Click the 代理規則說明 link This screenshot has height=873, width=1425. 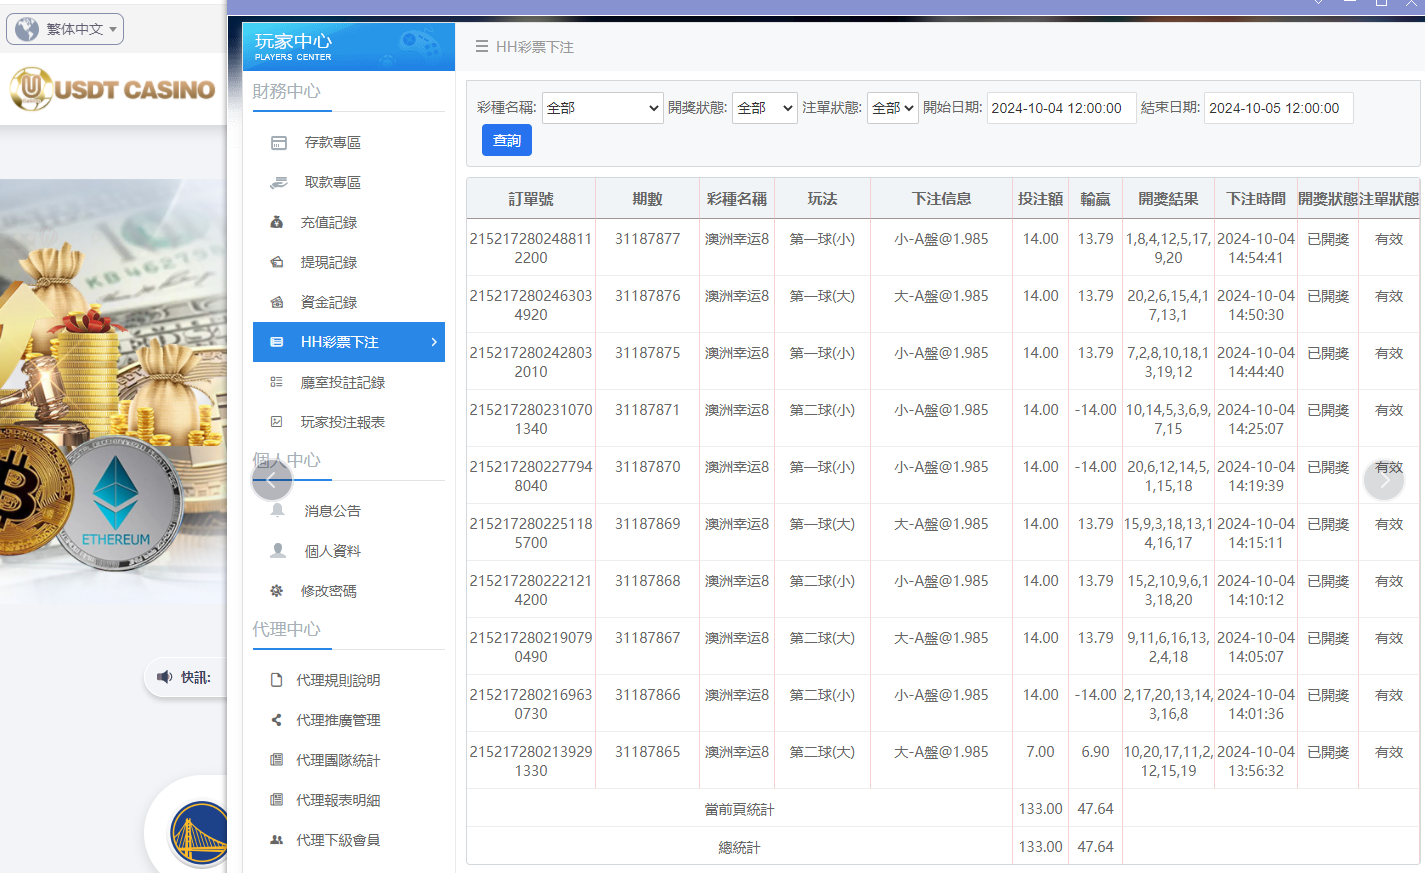point(340,679)
